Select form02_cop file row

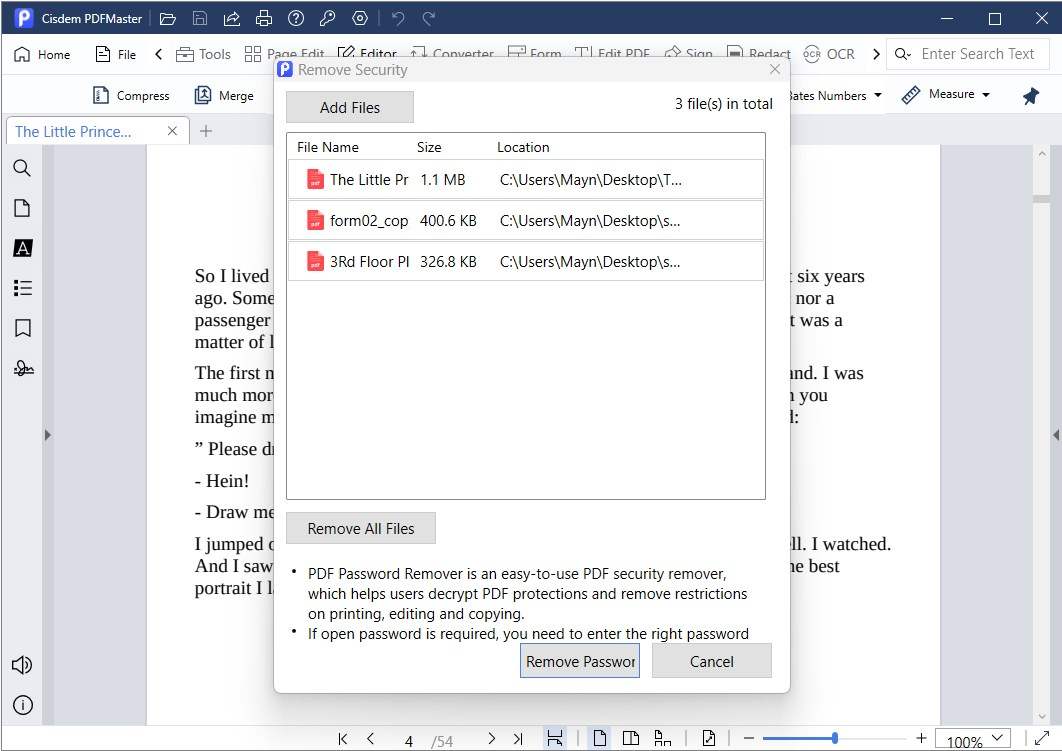tap(526, 221)
